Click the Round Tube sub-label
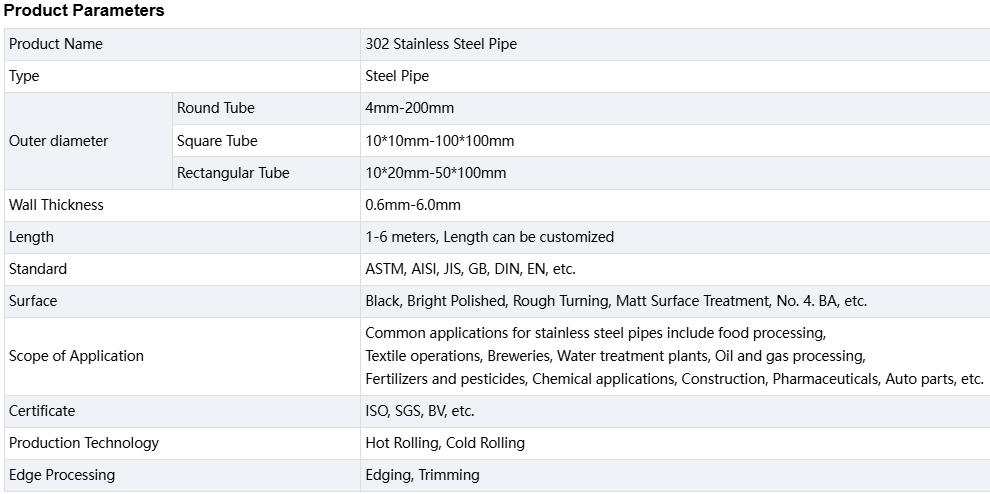Viewport: 990px width, 494px height. [215, 108]
